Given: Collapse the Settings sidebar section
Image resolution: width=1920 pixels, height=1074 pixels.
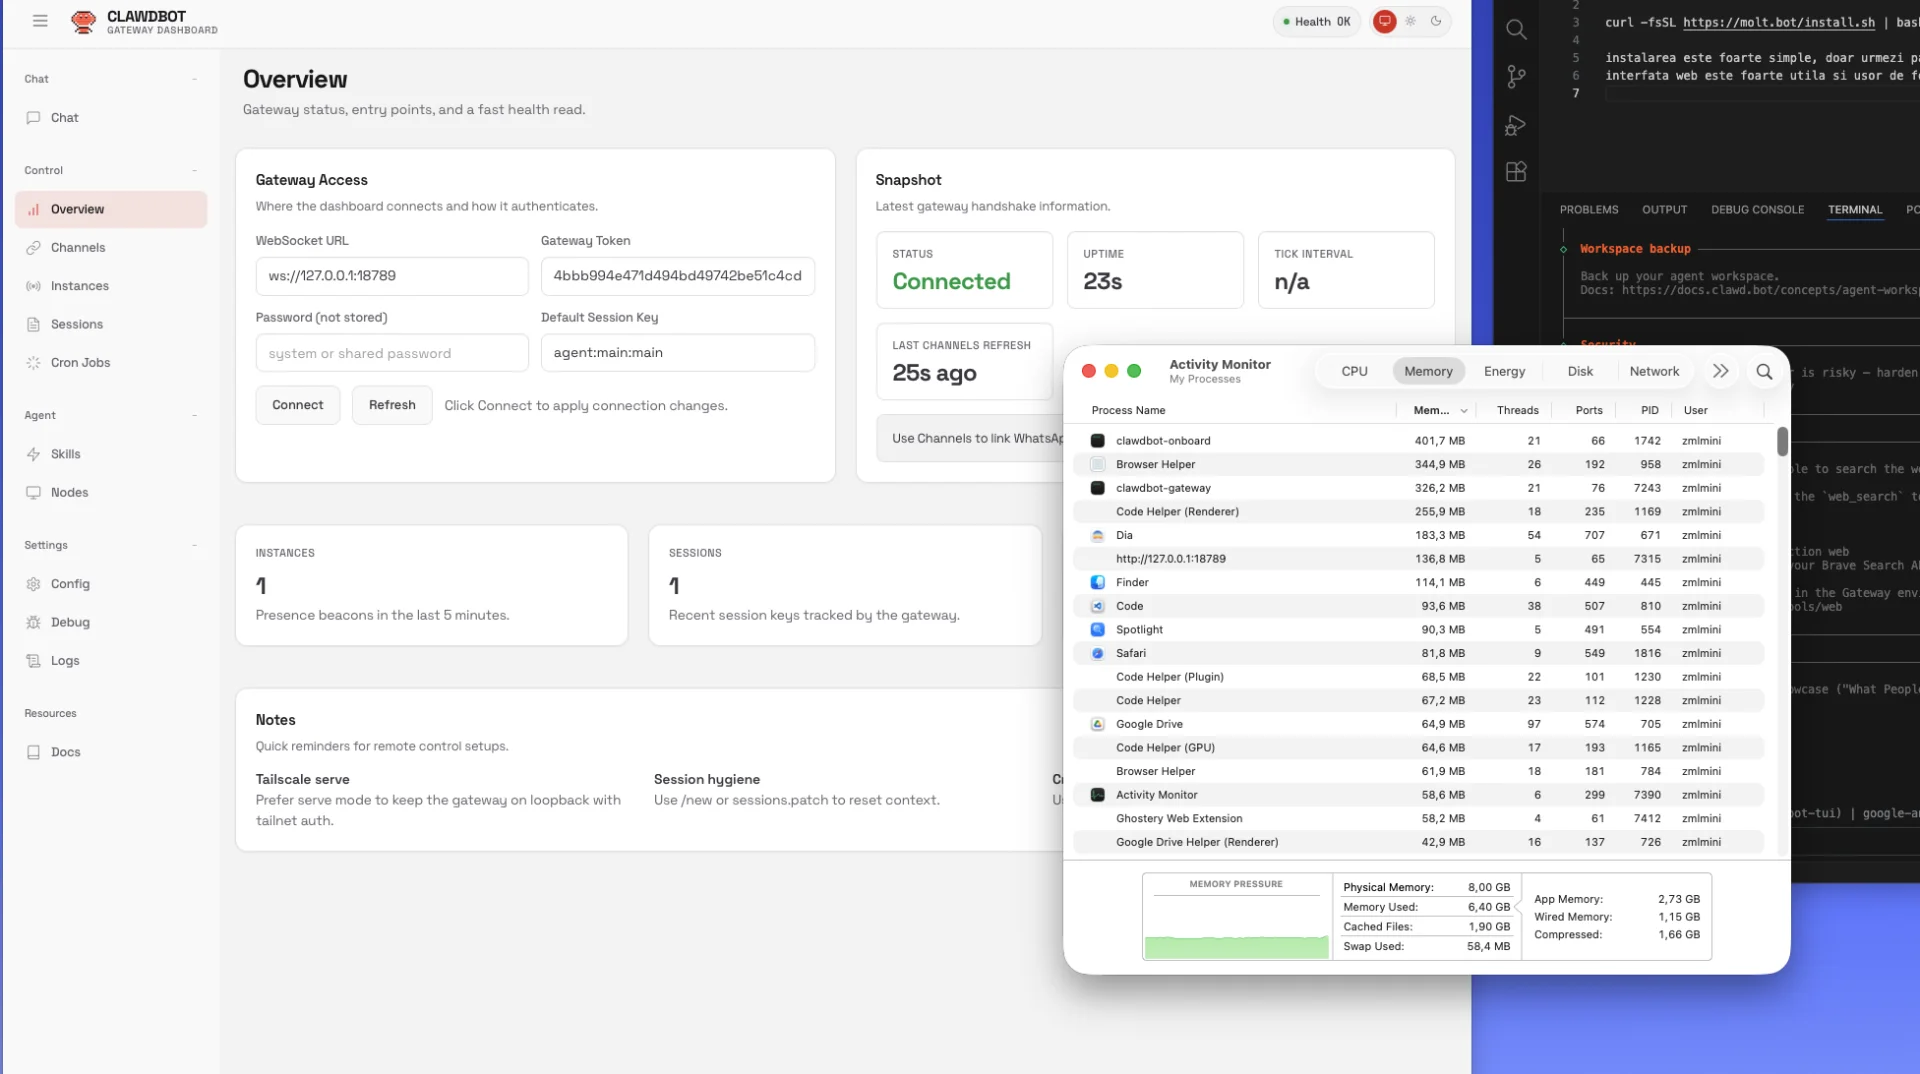Looking at the screenshot, I should pos(194,545).
